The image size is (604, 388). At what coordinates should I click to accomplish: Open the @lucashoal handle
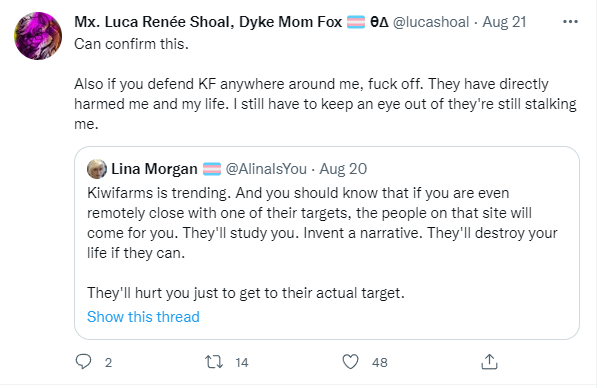(431, 22)
